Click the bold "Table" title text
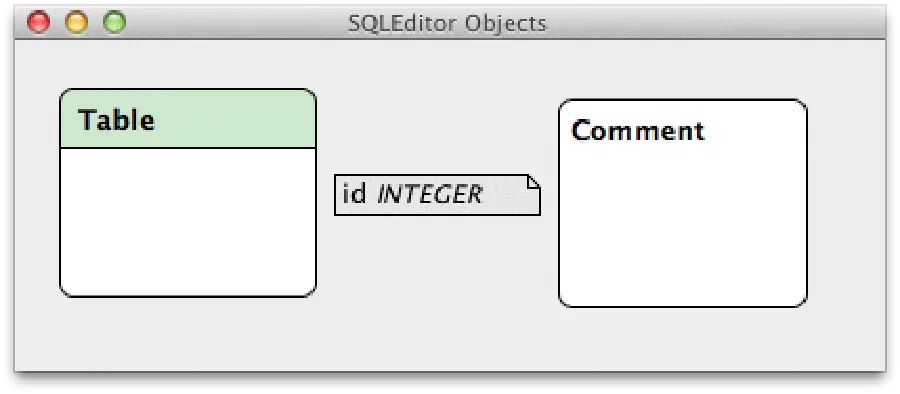Image resolution: width=900 pixels, height=394 pixels. click(x=117, y=120)
